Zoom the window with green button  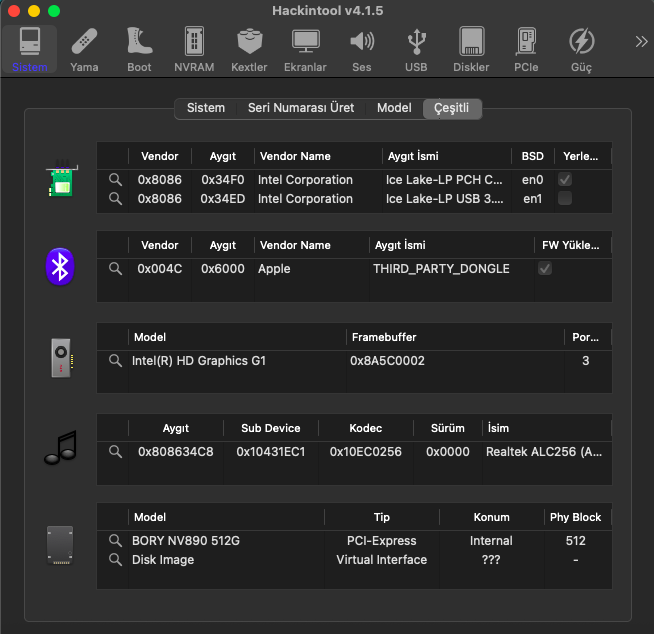pos(54,10)
